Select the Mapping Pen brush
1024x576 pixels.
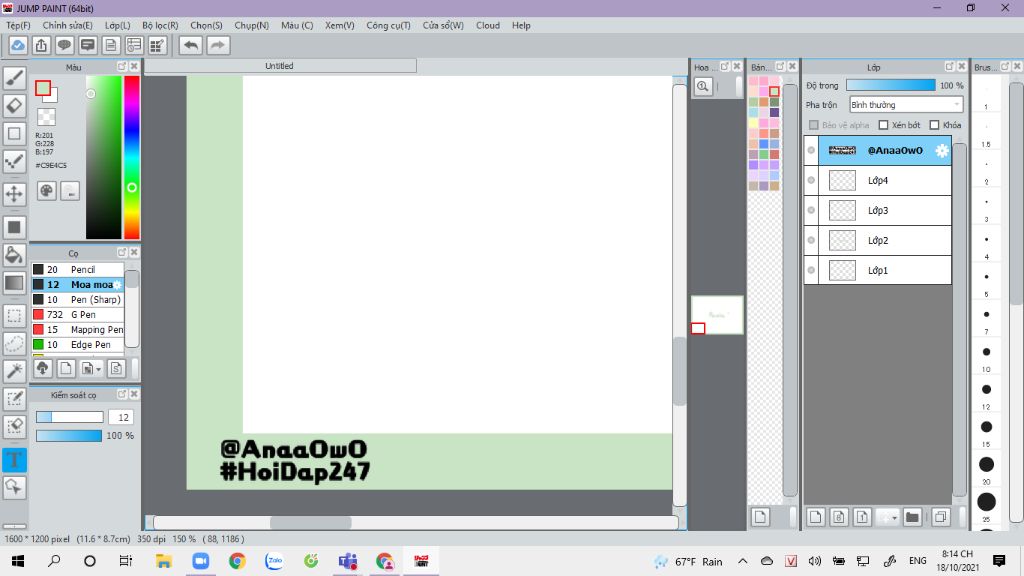click(x=78, y=330)
